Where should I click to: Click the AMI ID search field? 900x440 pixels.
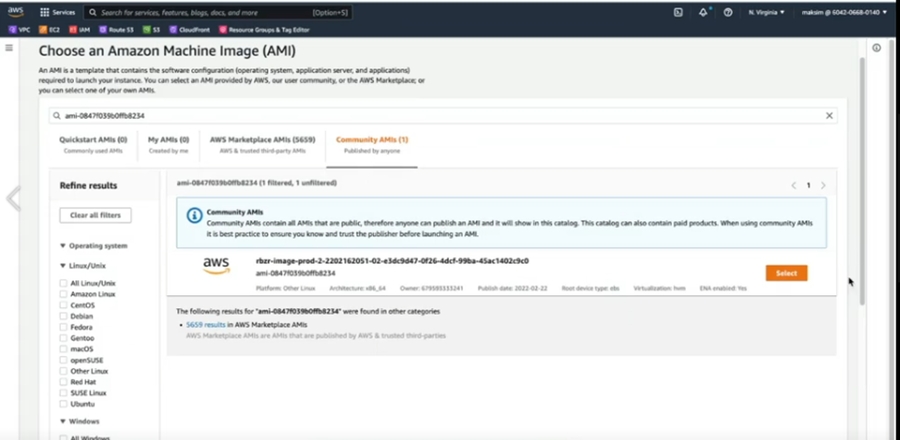(x=440, y=116)
